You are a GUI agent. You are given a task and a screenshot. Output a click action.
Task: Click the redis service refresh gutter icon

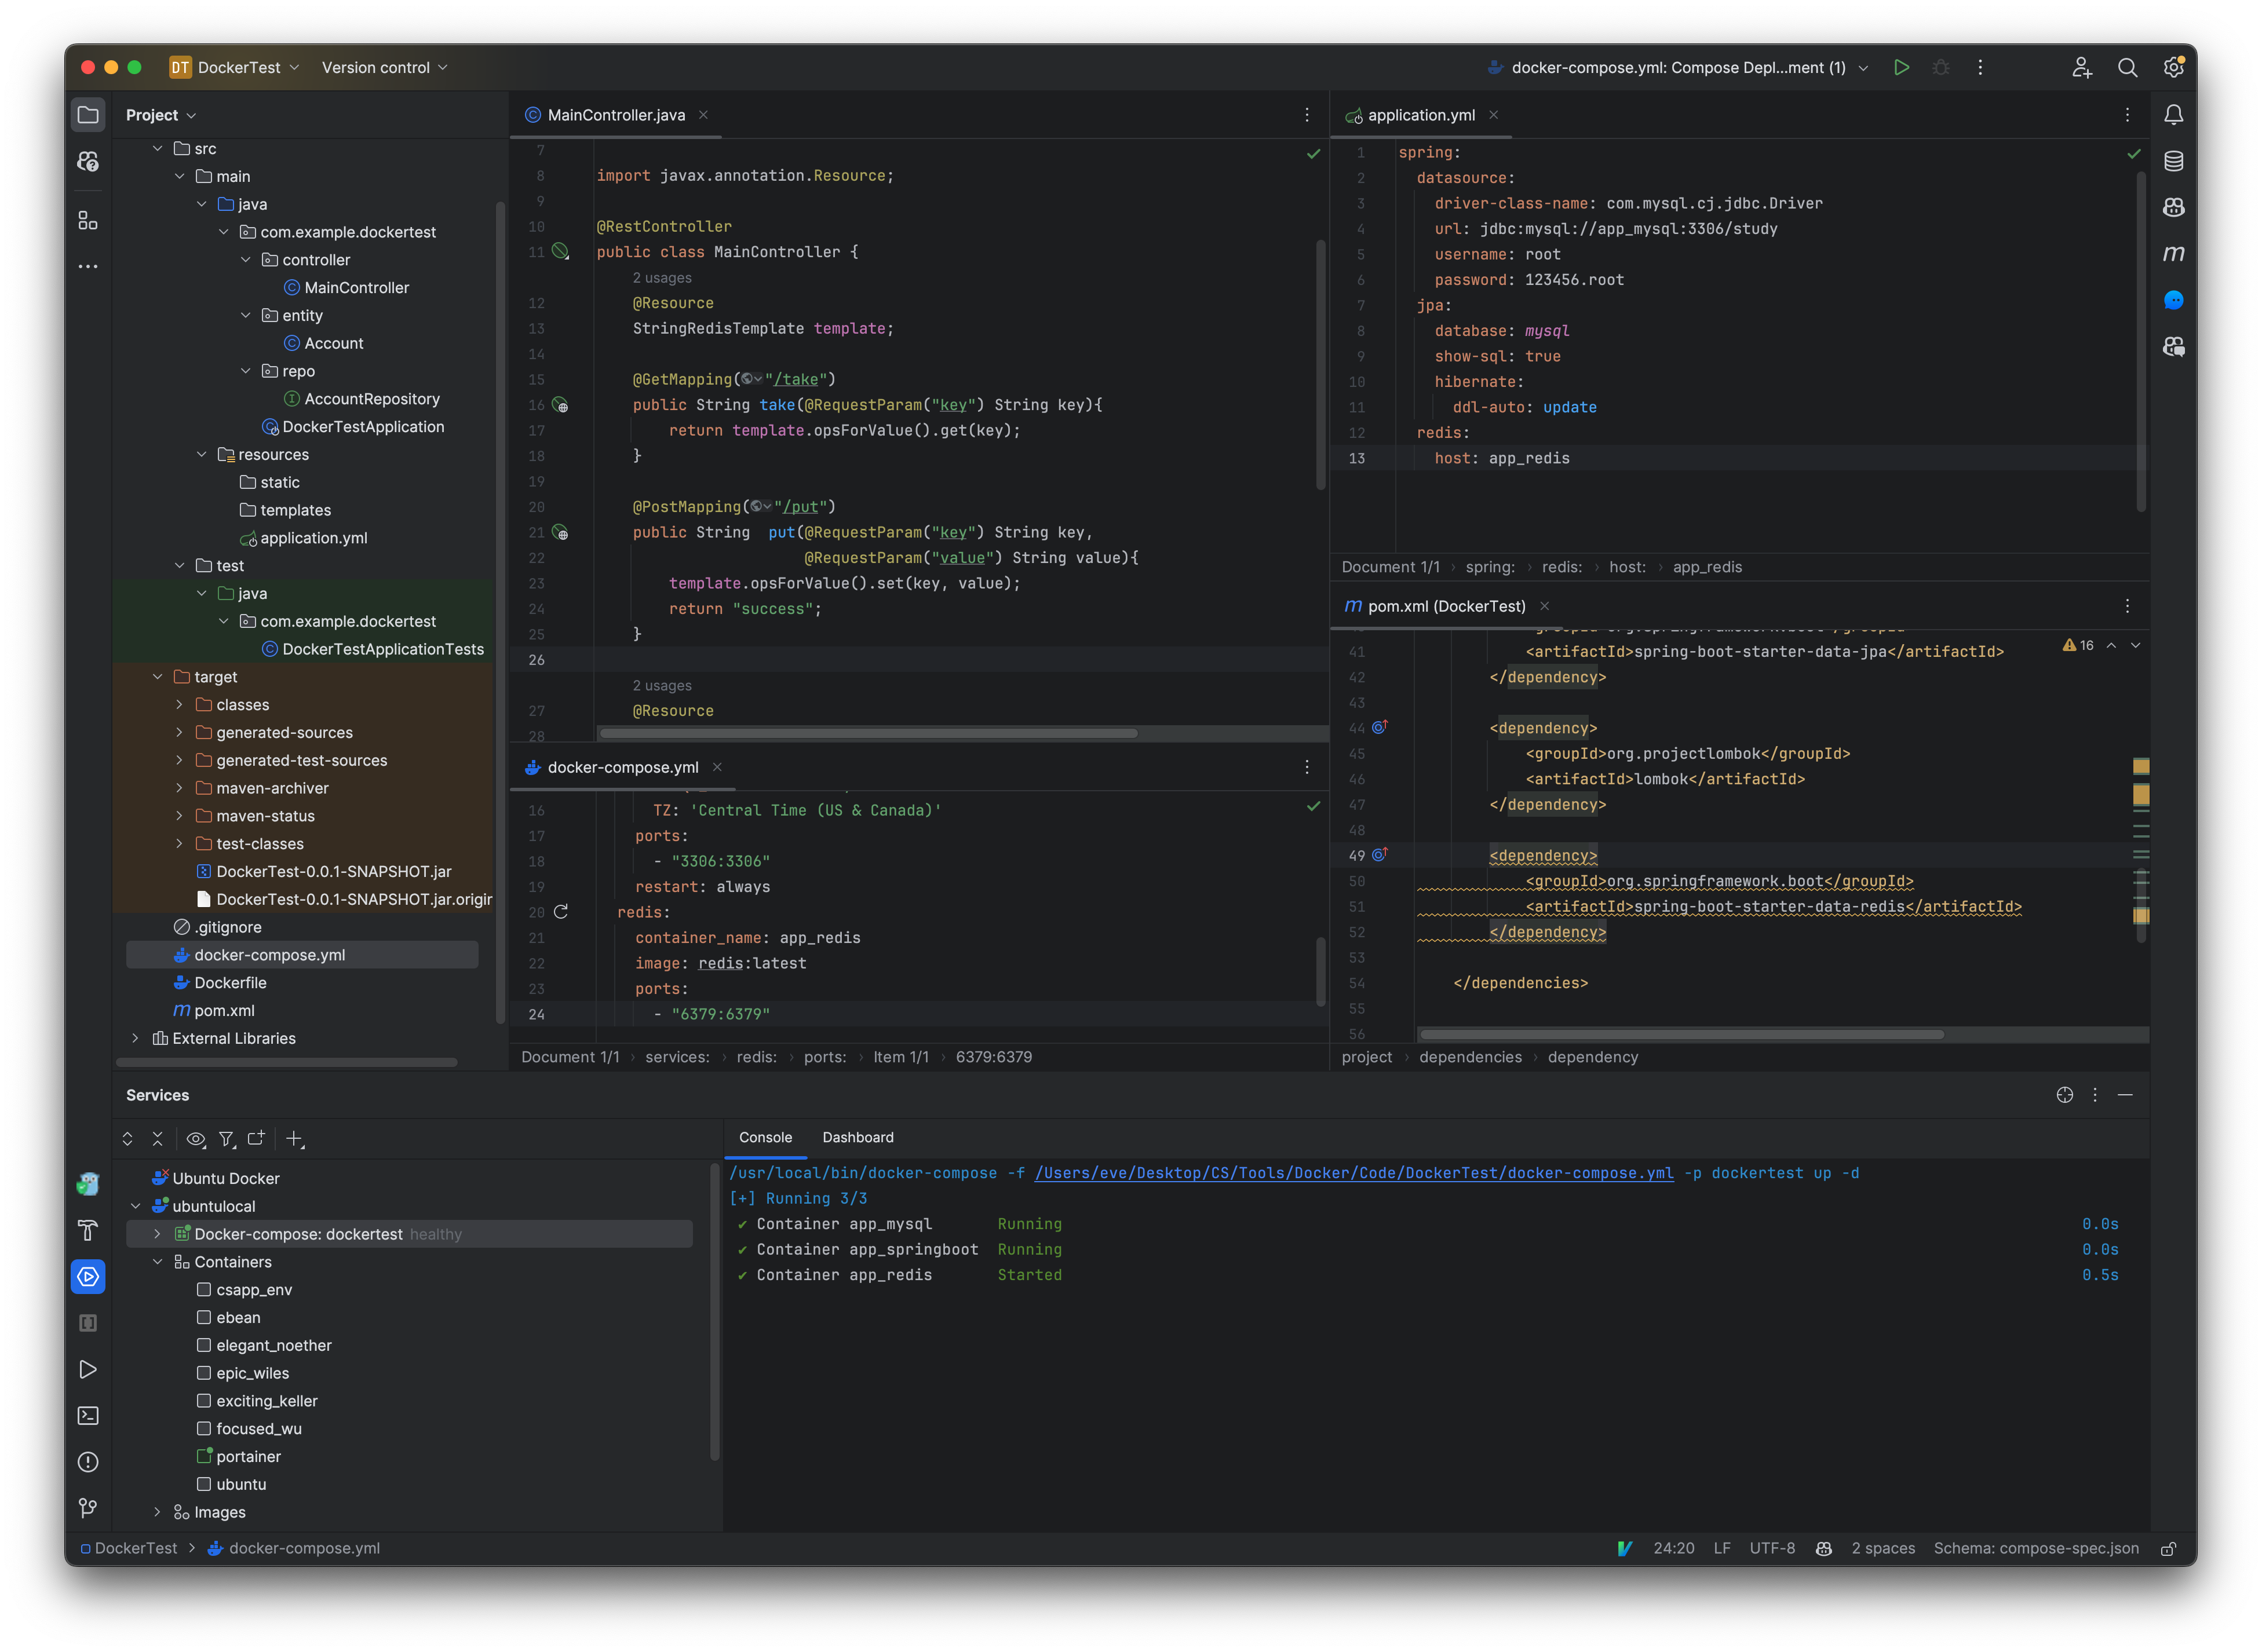[561, 912]
